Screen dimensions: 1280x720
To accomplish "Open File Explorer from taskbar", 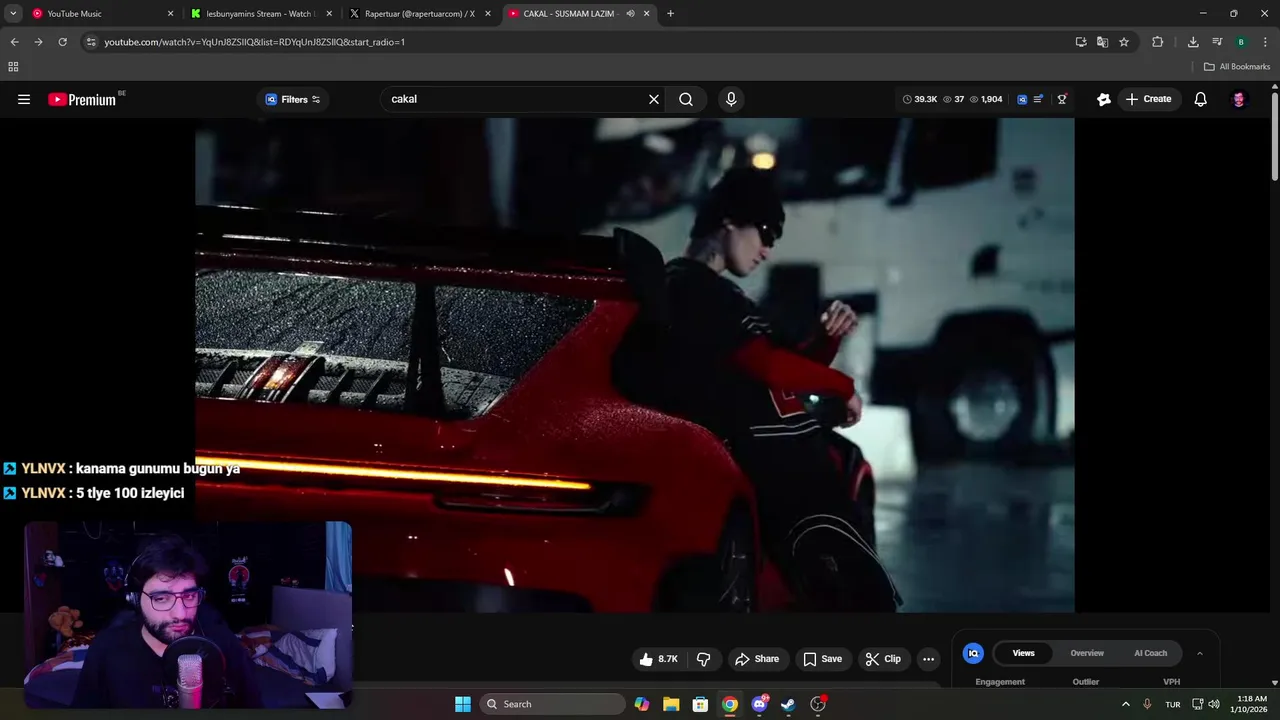I will [671, 704].
